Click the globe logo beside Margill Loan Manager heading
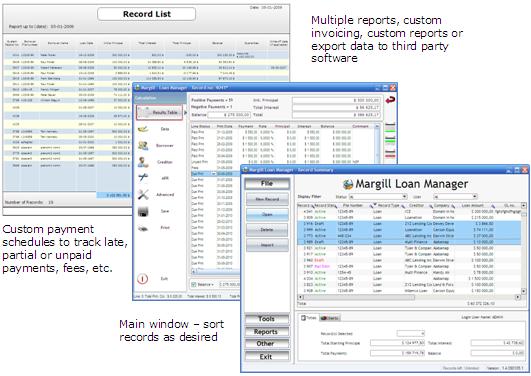The image size is (531, 376). [x=348, y=185]
